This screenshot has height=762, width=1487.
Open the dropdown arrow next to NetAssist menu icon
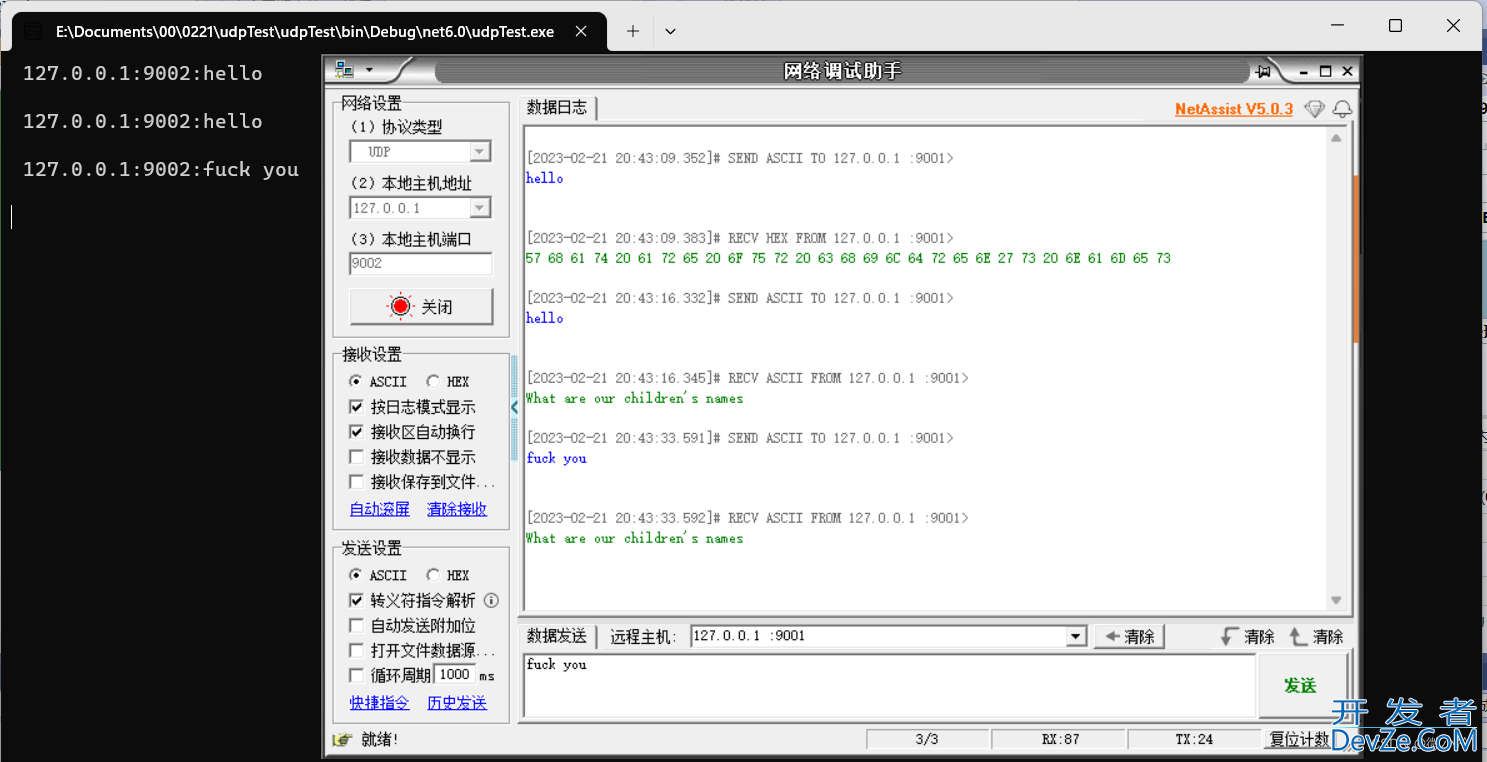point(369,71)
